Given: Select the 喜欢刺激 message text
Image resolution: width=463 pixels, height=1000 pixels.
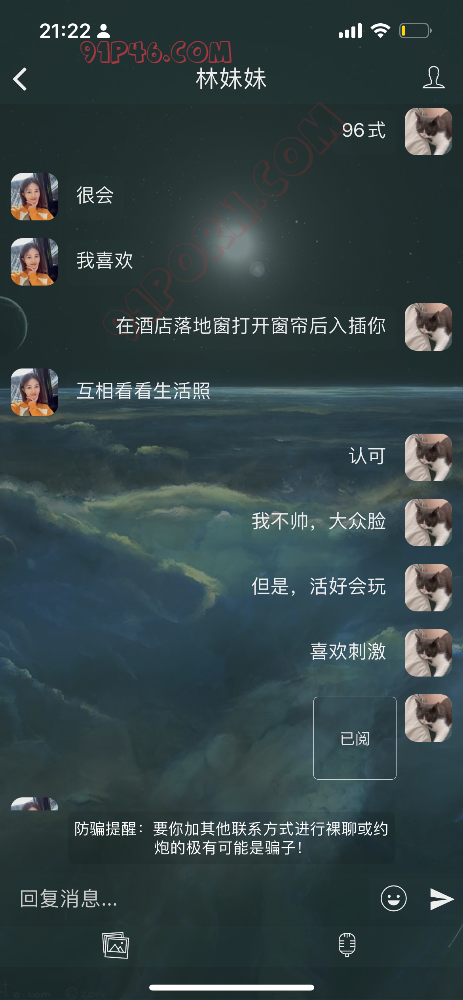Looking at the screenshot, I should coord(348,651).
